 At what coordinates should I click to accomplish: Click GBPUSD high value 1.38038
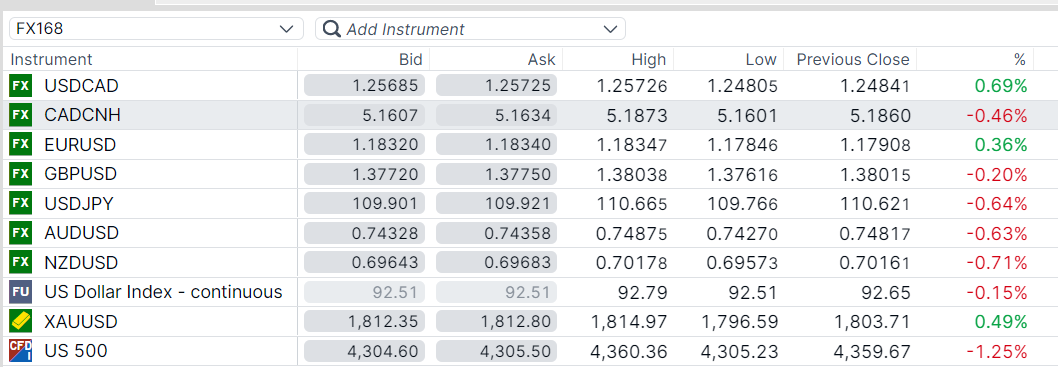click(x=632, y=174)
